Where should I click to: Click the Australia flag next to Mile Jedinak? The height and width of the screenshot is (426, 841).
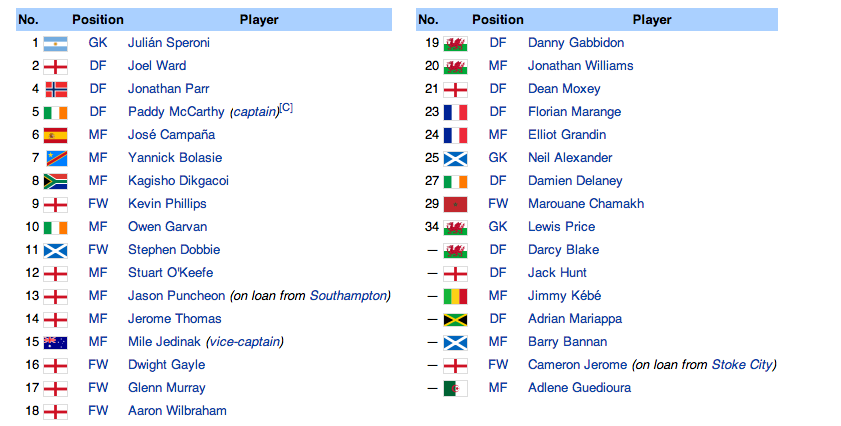[x=55, y=342]
